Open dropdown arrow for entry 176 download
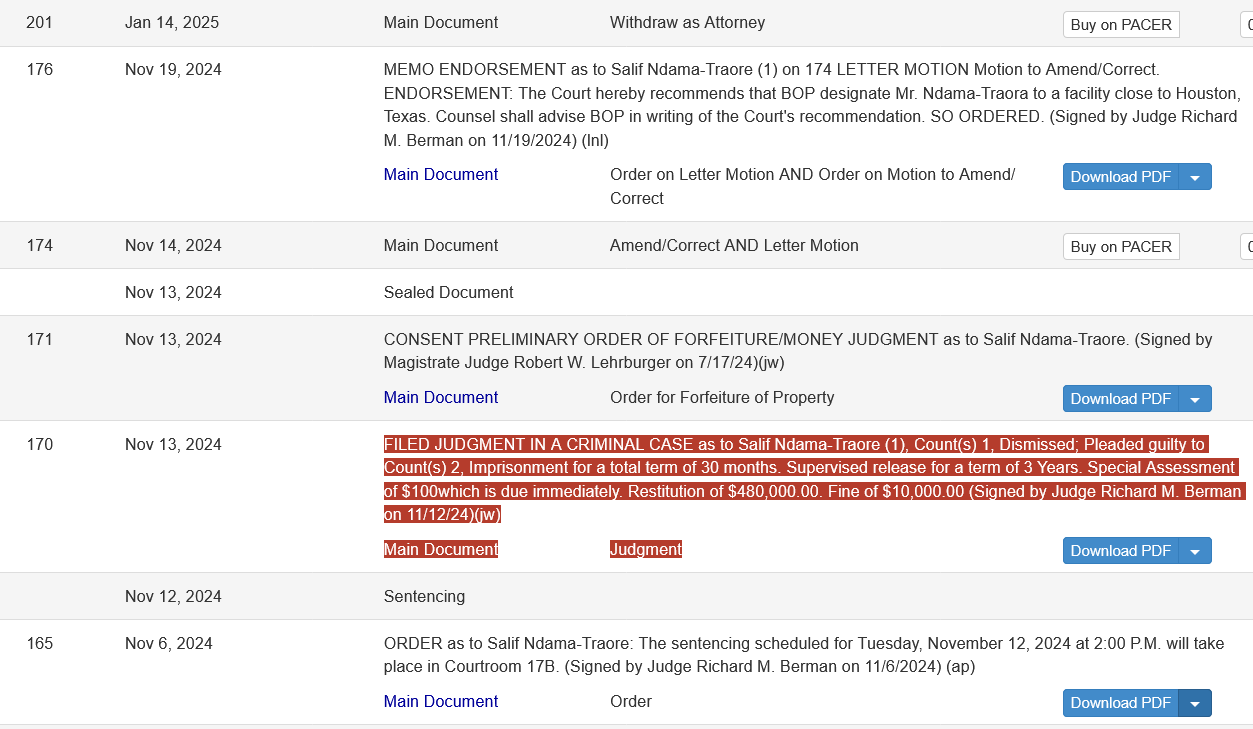Screen dimensions: 1253x729 (x=1195, y=177)
